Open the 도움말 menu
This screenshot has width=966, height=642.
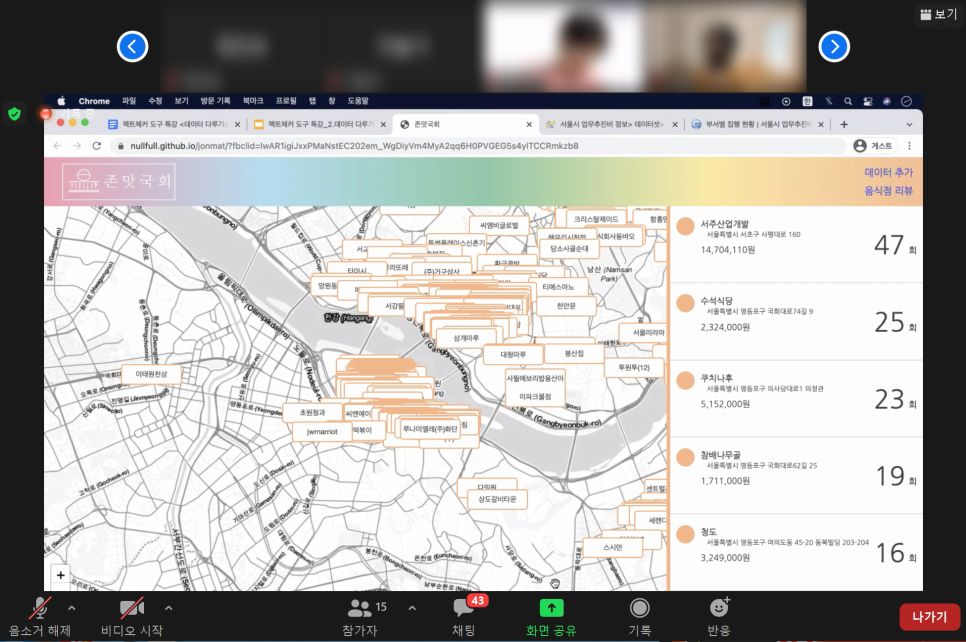358,101
